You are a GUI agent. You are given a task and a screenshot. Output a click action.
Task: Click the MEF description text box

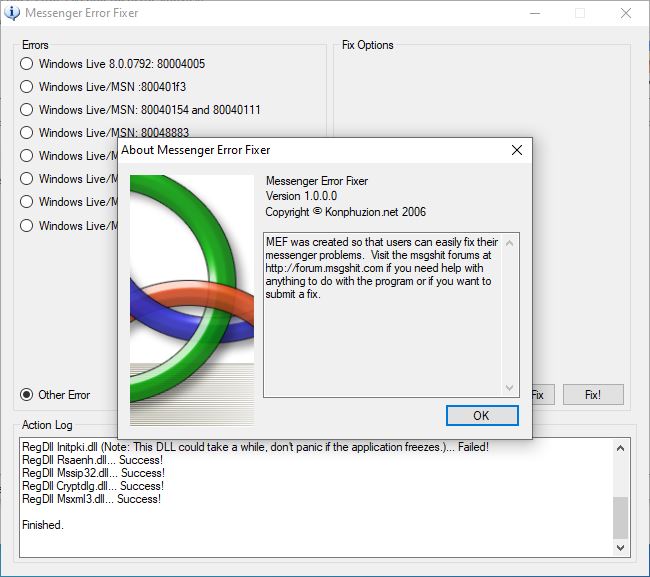(x=391, y=315)
